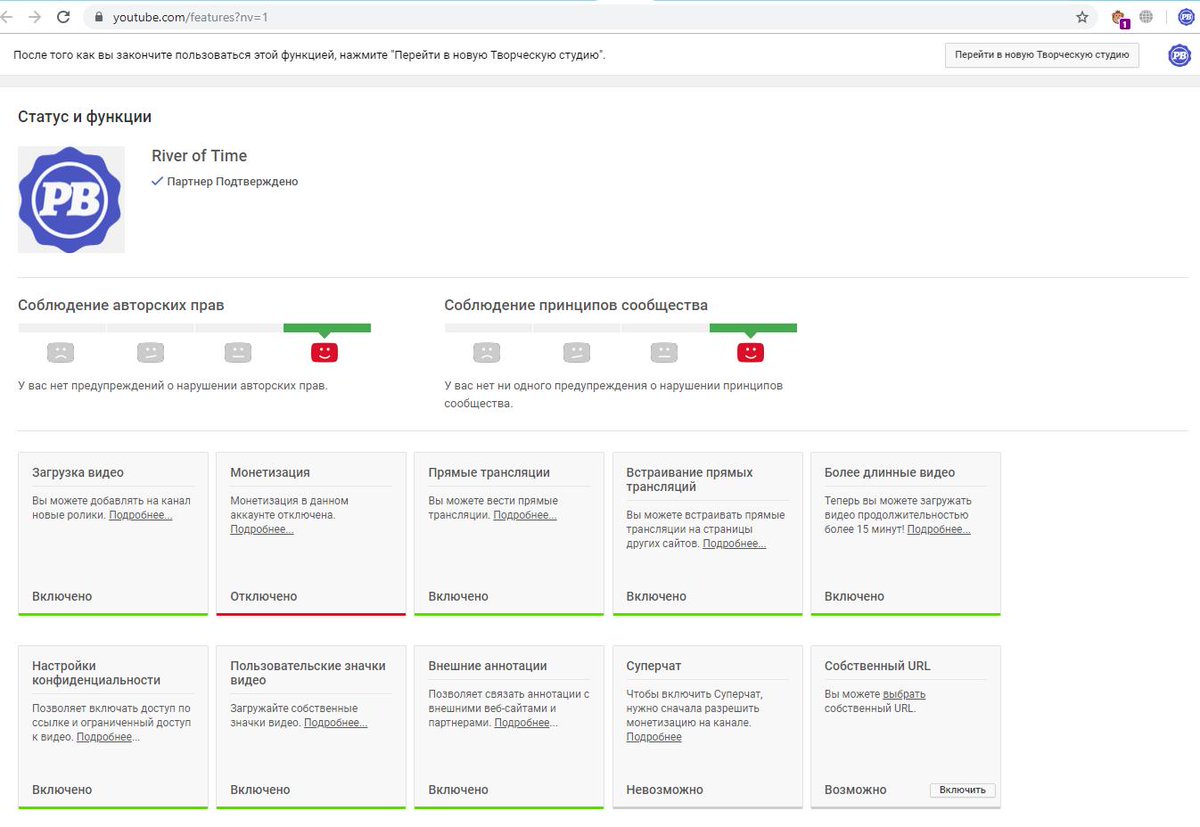Click Отключено status in Монетизация card
The height and width of the screenshot is (827, 1200).
[x=264, y=596]
